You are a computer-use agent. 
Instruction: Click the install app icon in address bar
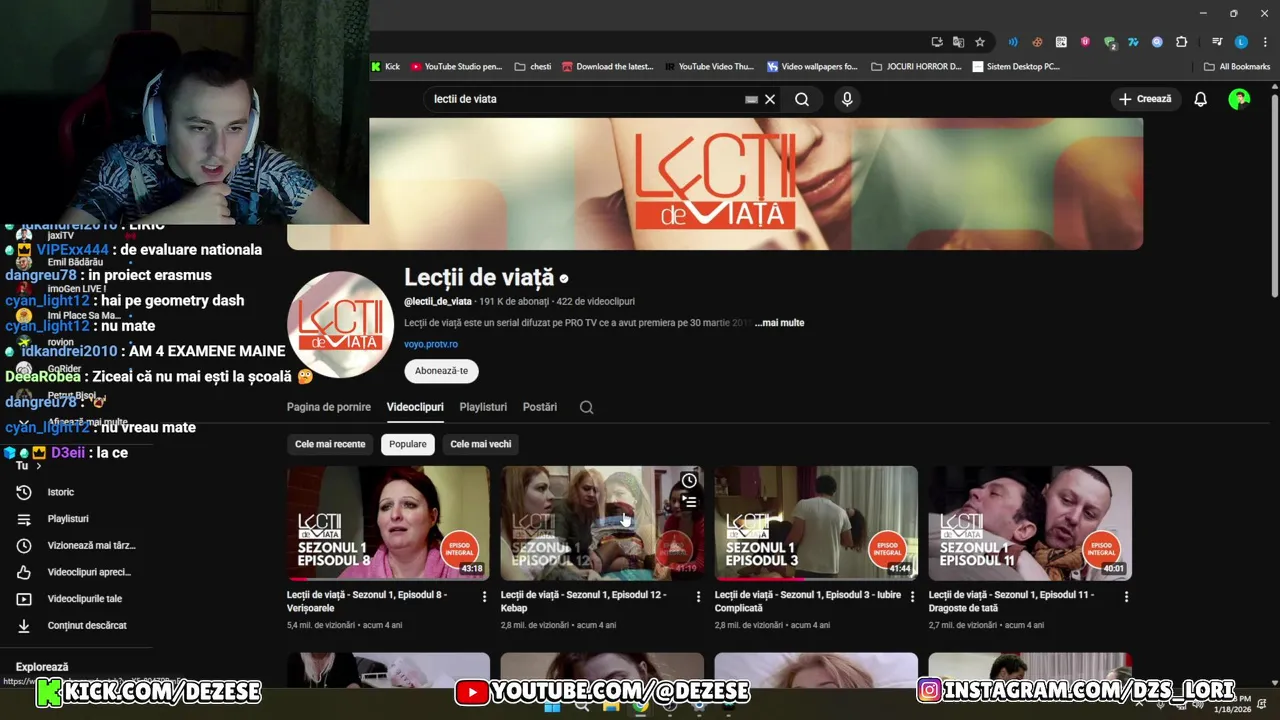click(x=937, y=42)
